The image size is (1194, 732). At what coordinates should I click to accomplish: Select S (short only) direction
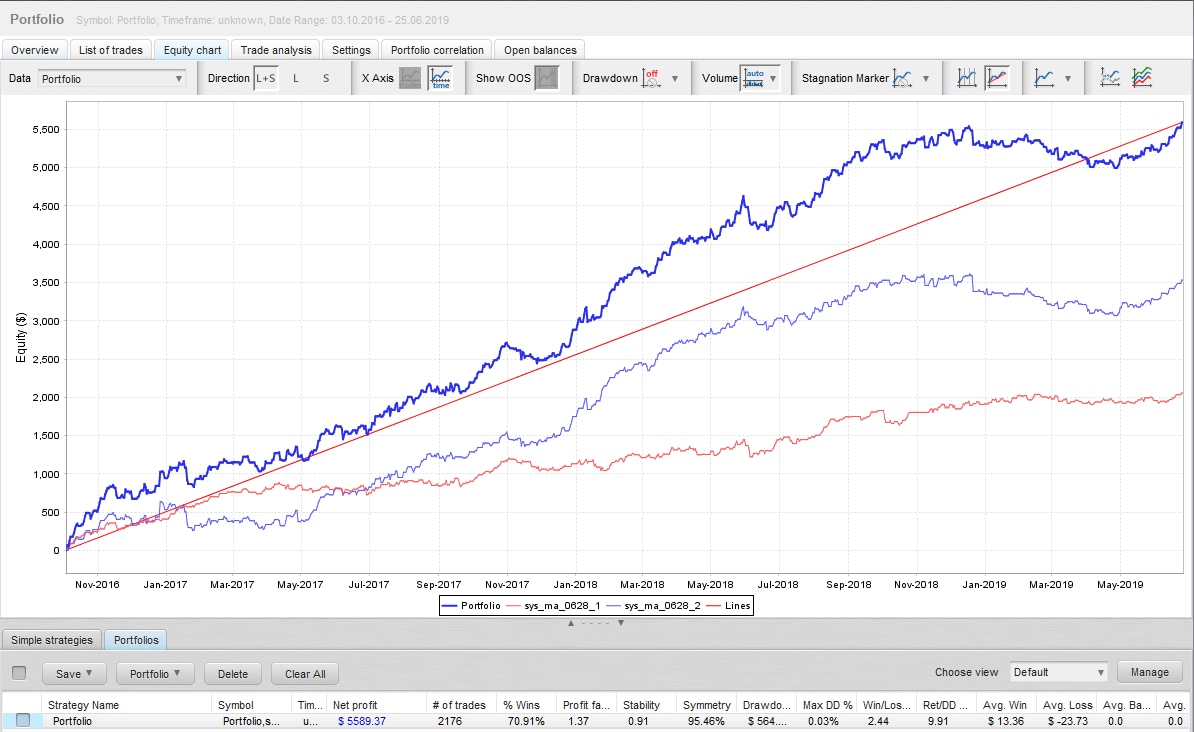(x=326, y=78)
